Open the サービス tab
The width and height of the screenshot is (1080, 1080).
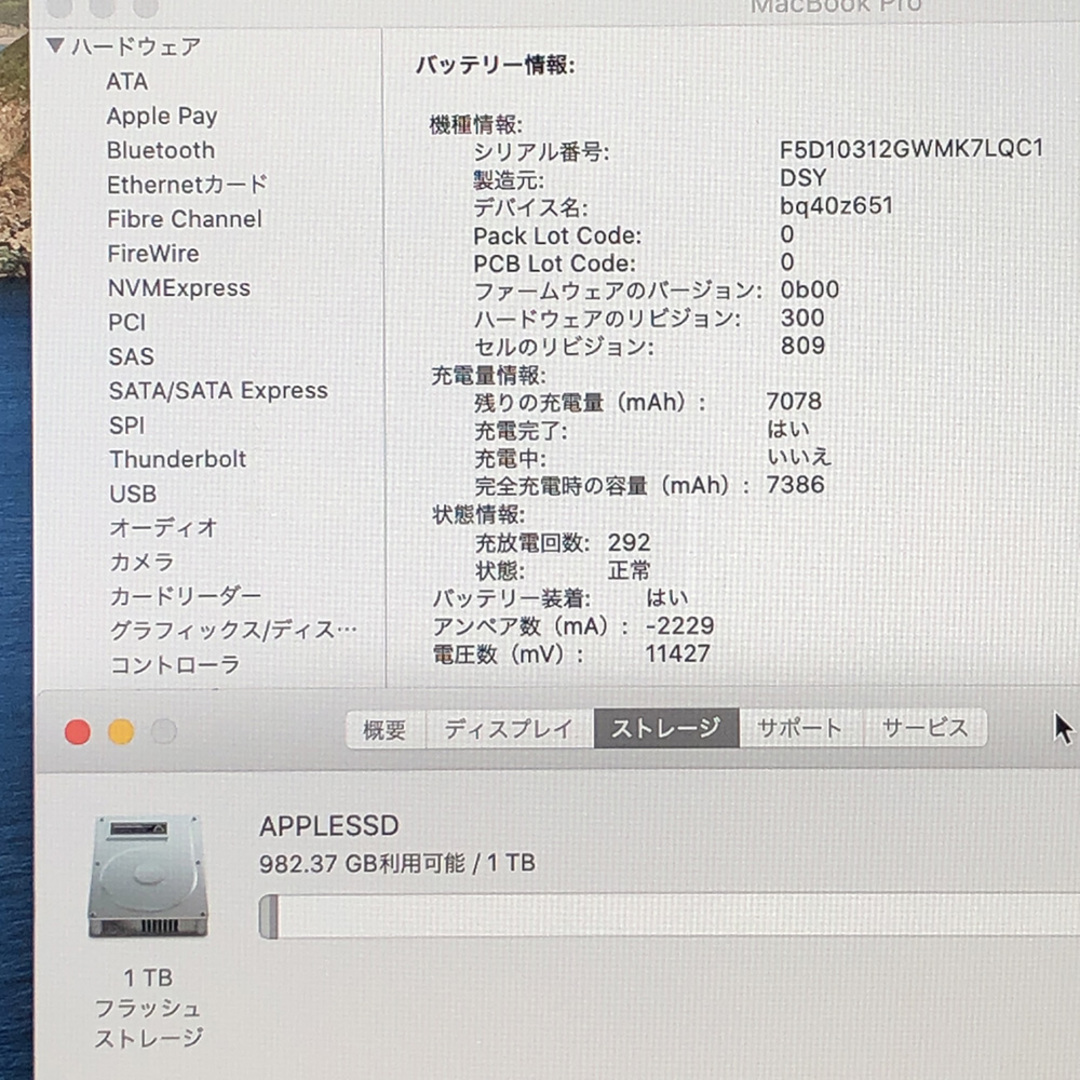coord(925,729)
